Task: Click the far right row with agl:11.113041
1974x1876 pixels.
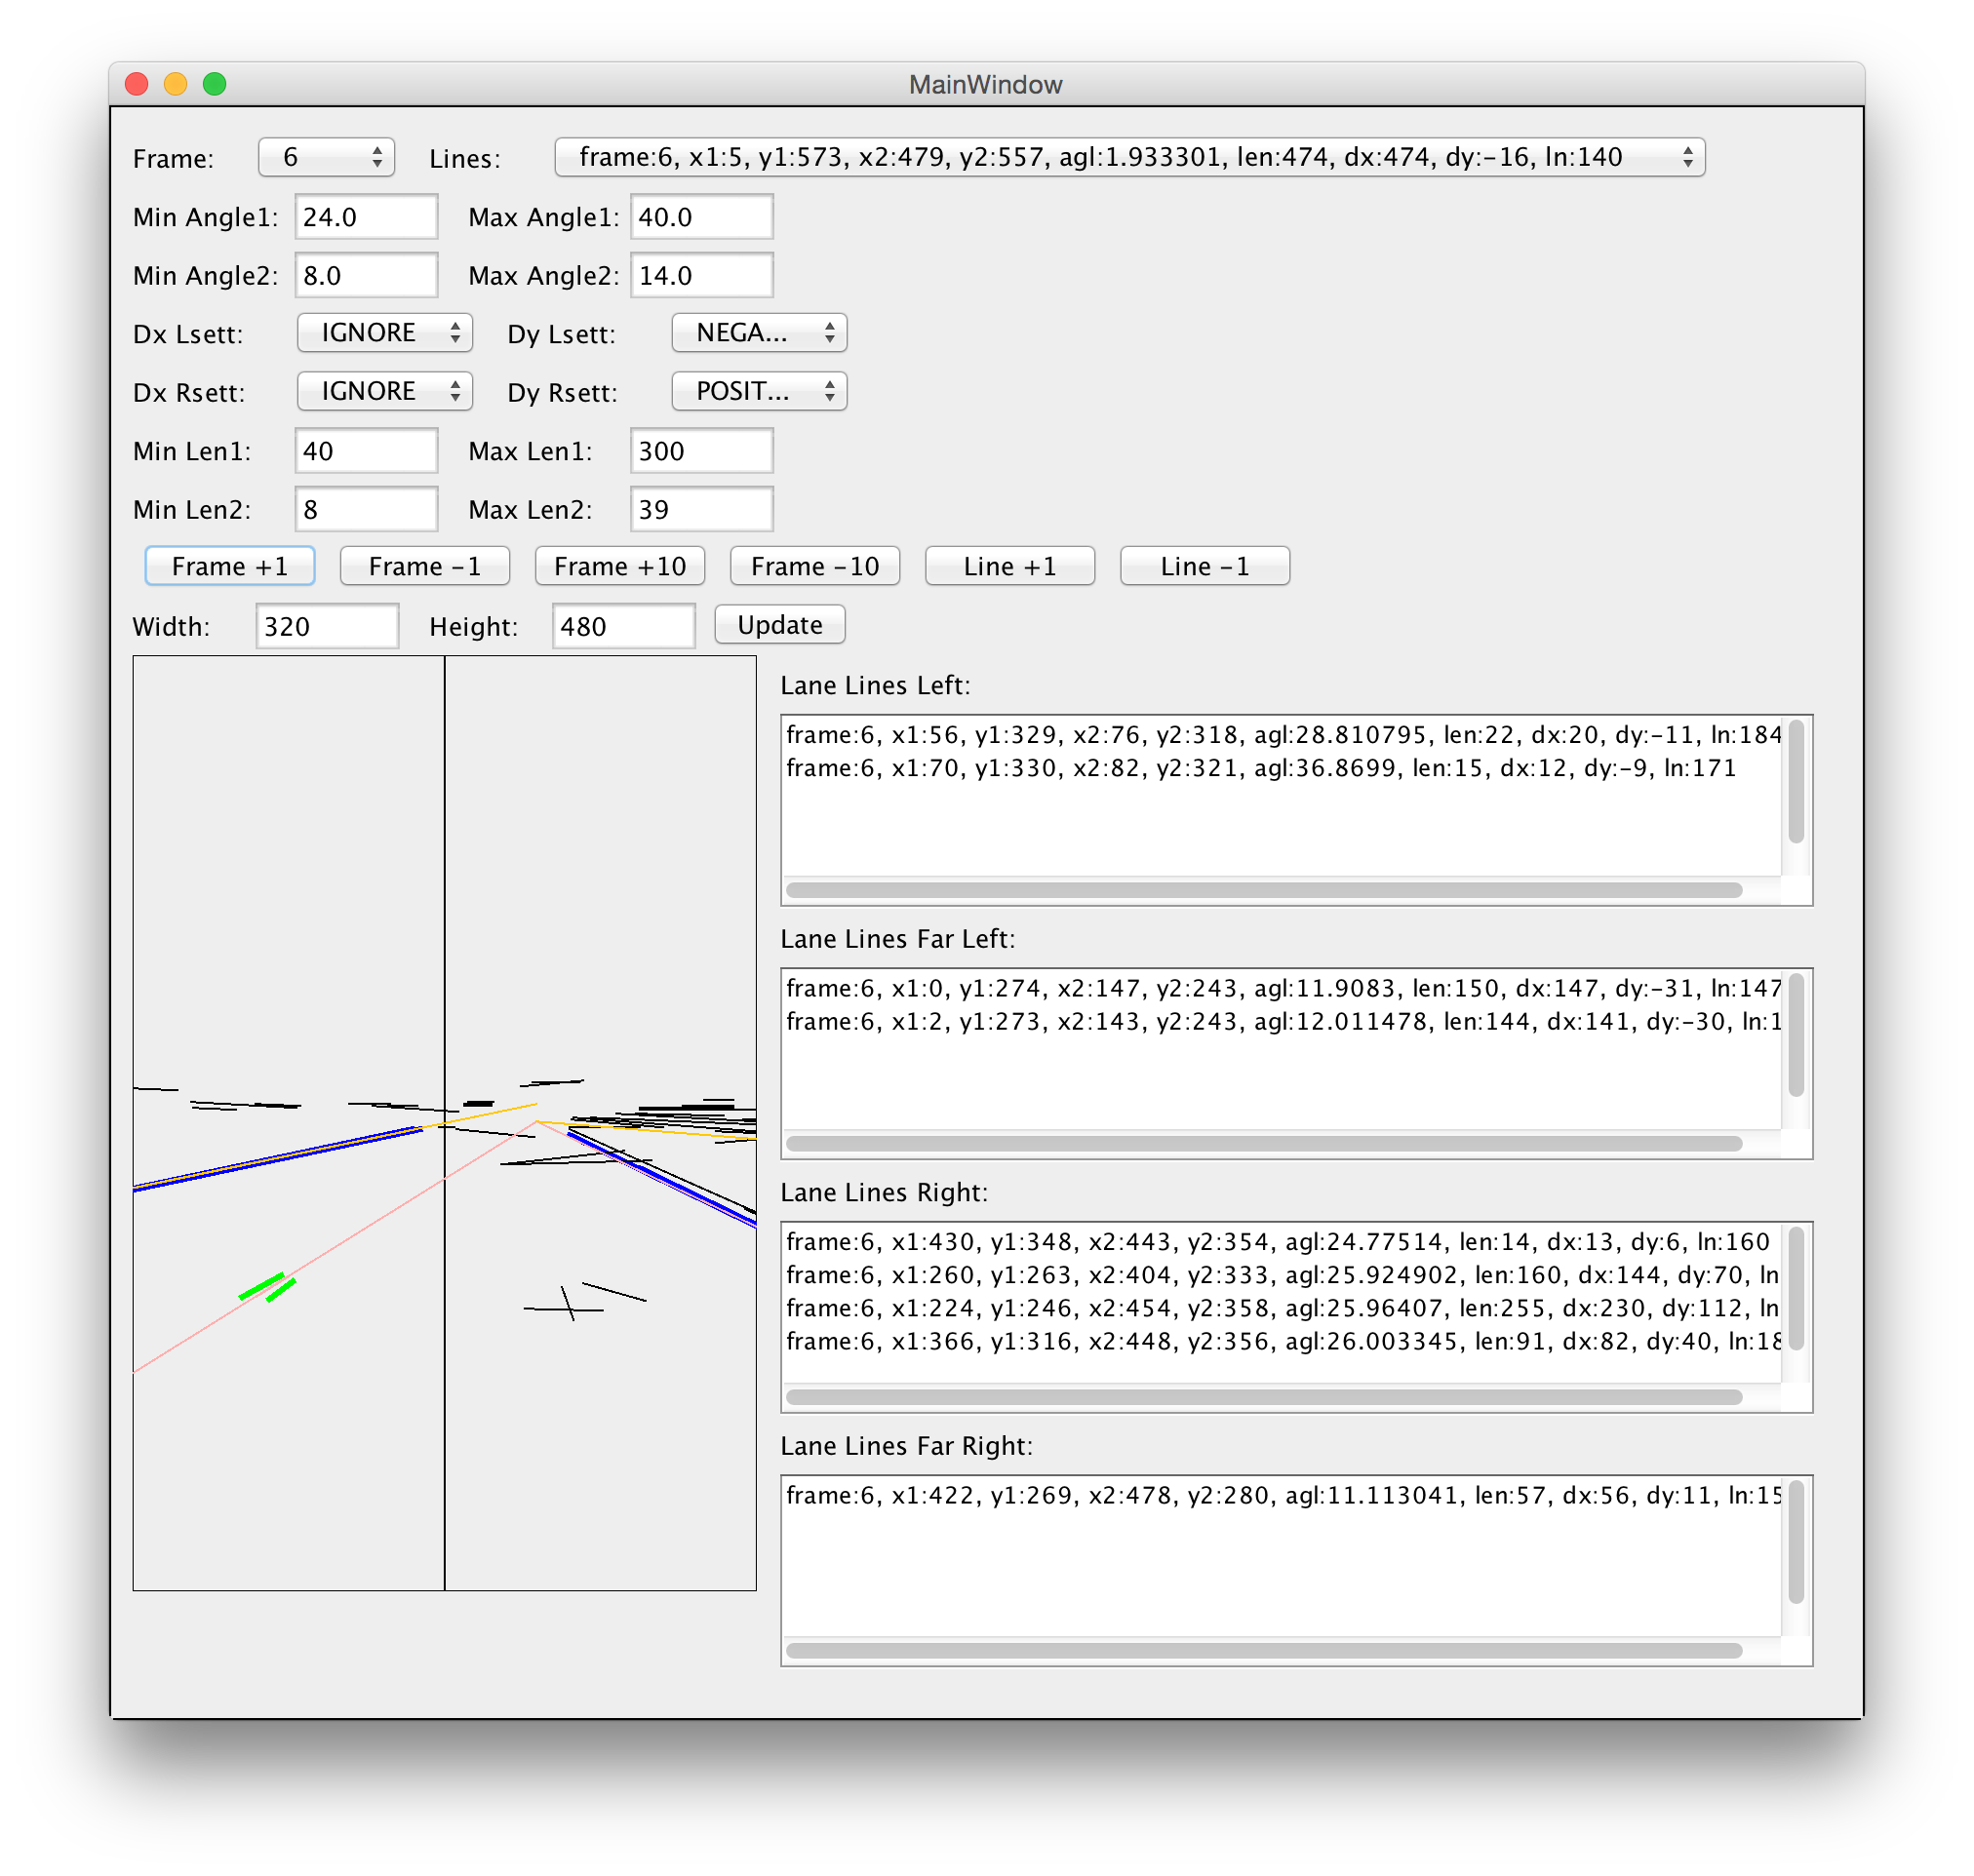Action: (x=1283, y=1495)
